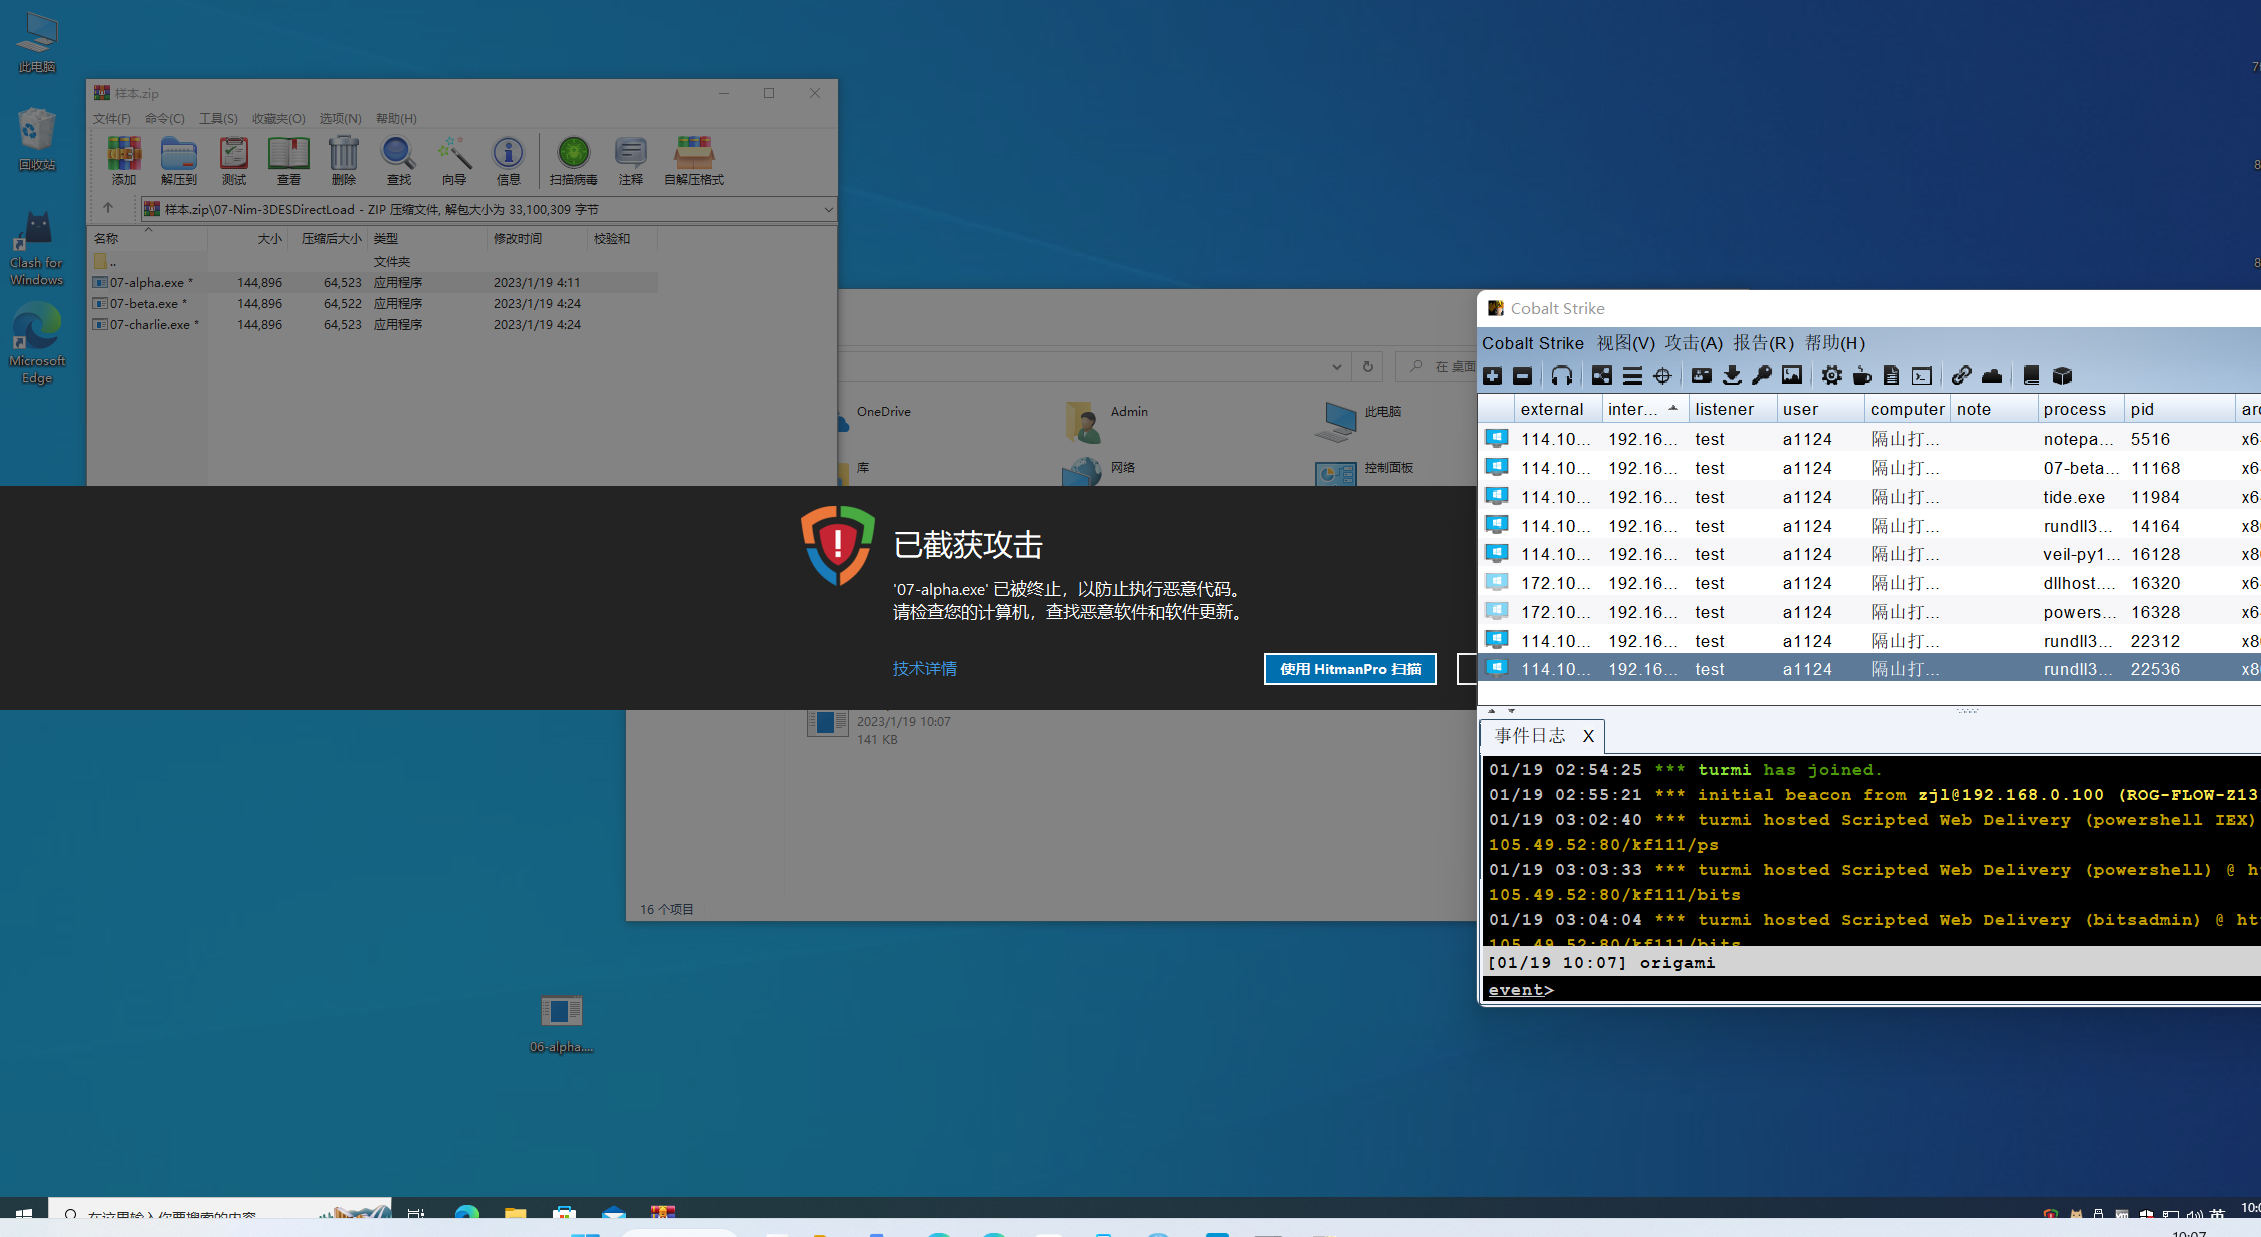
Task: Open downloaded files via download arrow icon
Action: tap(1732, 376)
